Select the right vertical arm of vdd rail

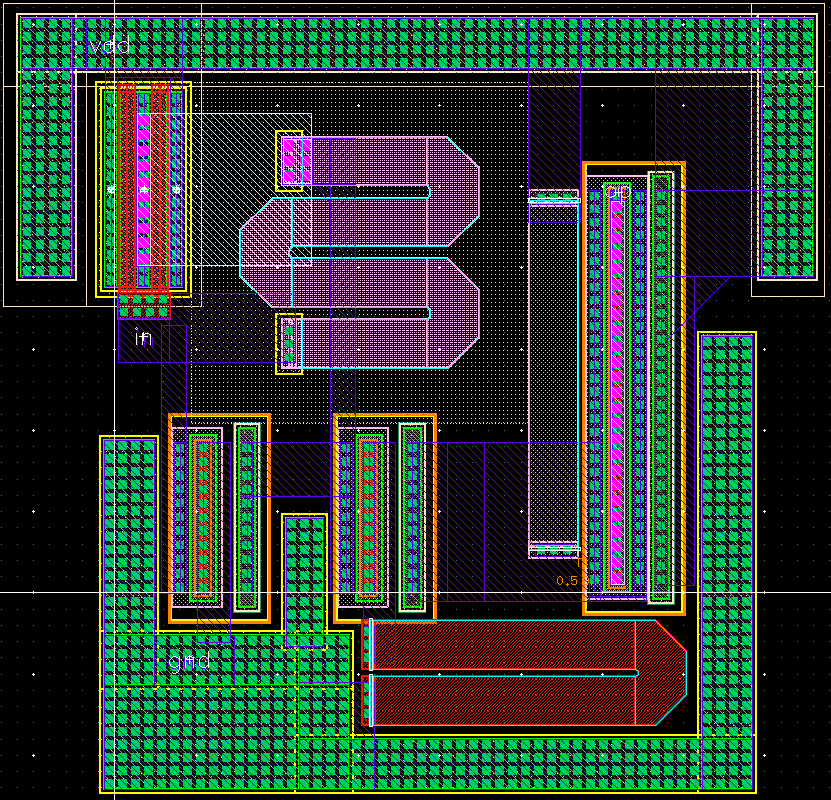coord(787,172)
